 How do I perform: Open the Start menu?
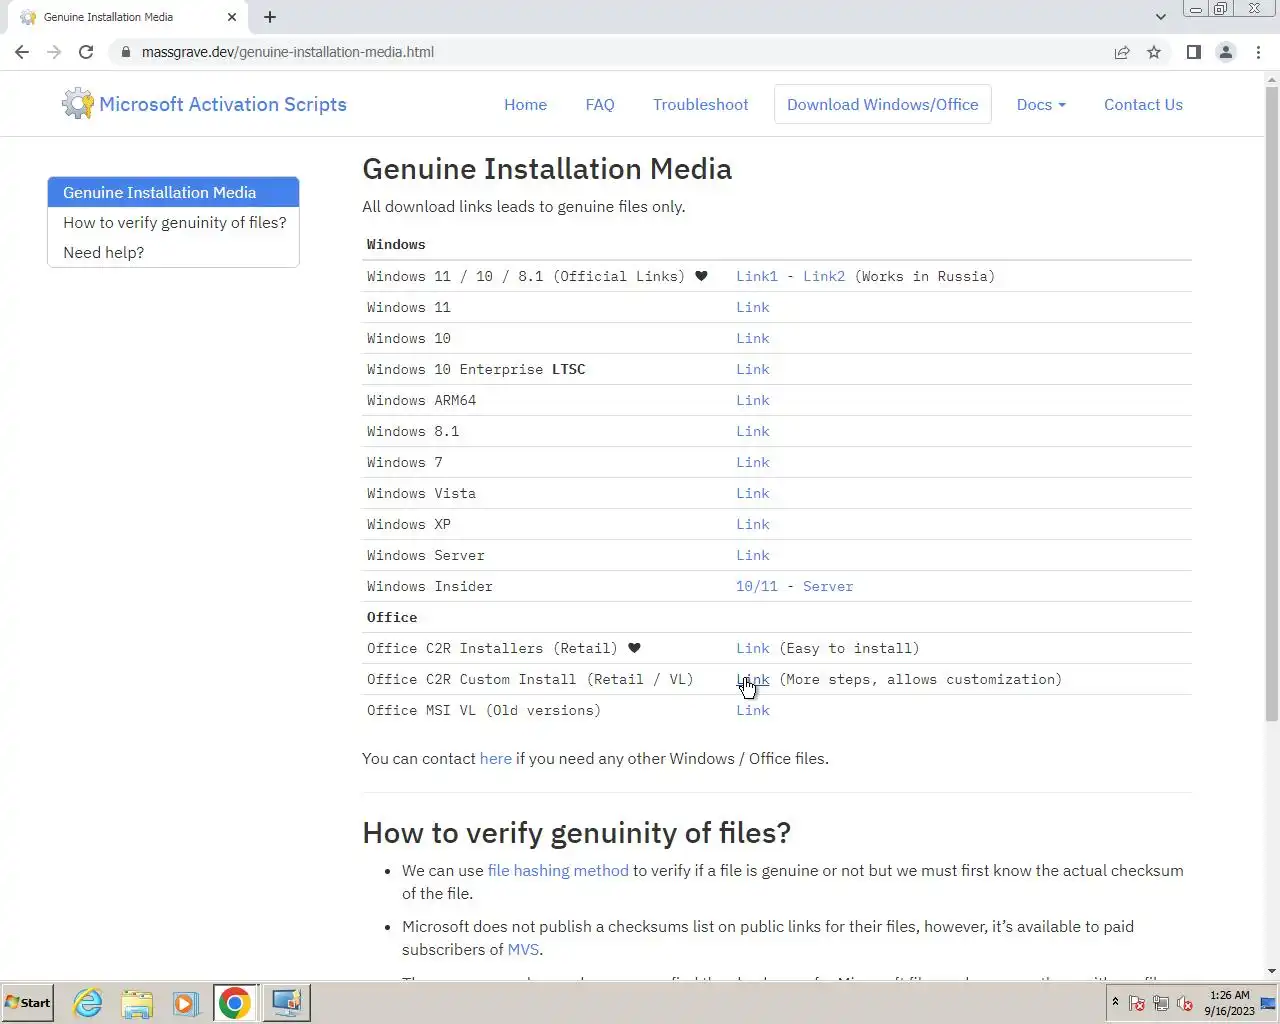point(28,1002)
